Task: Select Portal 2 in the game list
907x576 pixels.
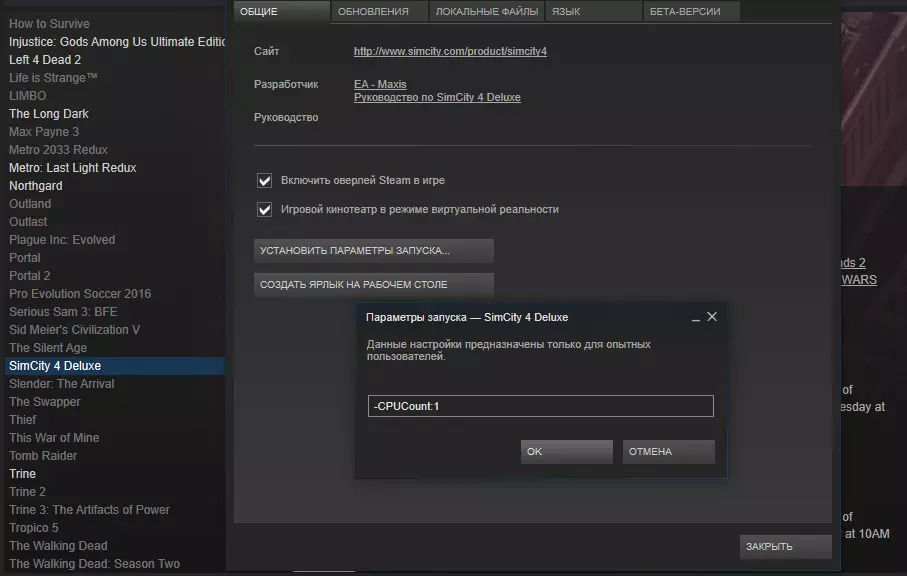Action: point(30,275)
